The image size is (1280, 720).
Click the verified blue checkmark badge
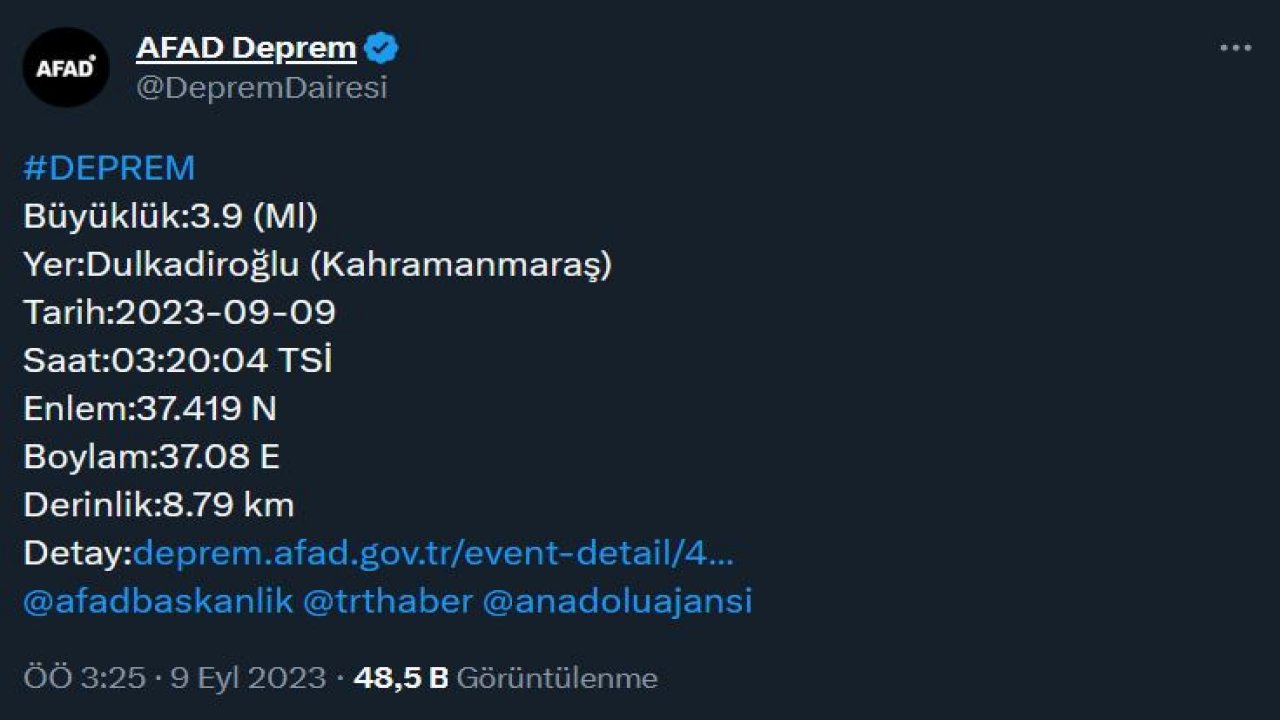[381, 45]
